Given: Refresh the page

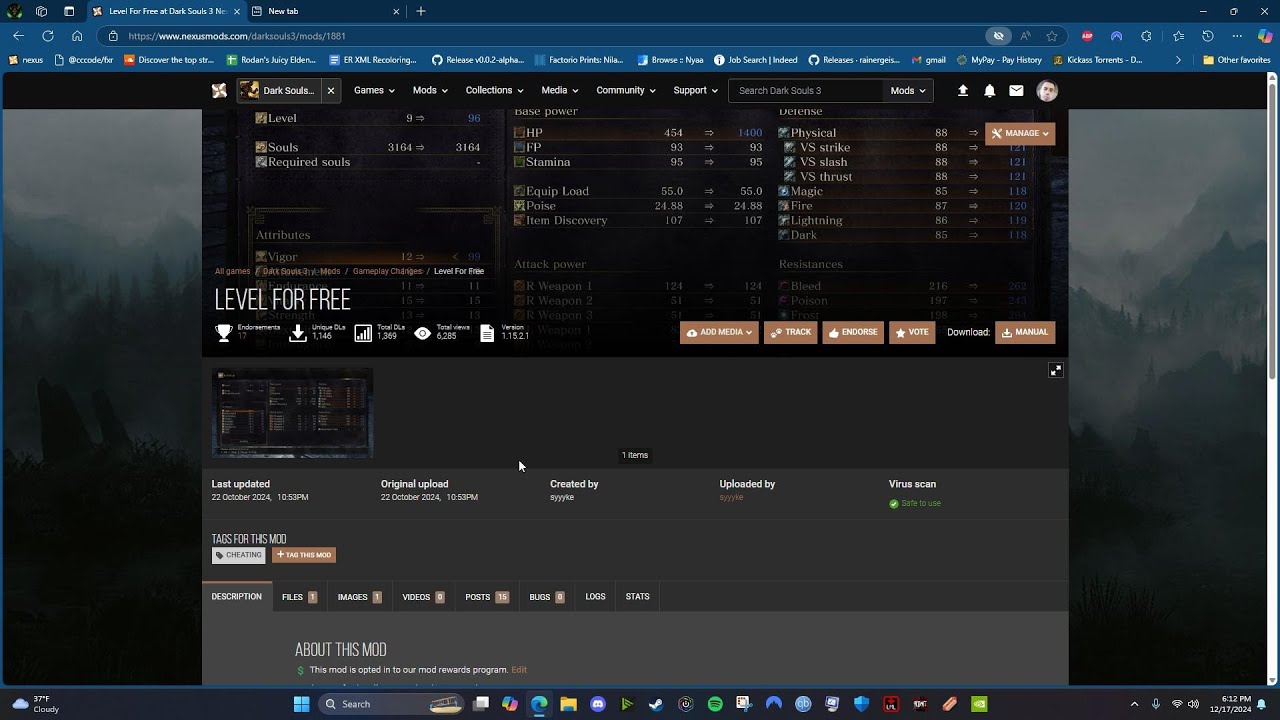Looking at the screenshot, I should point(47,36).
